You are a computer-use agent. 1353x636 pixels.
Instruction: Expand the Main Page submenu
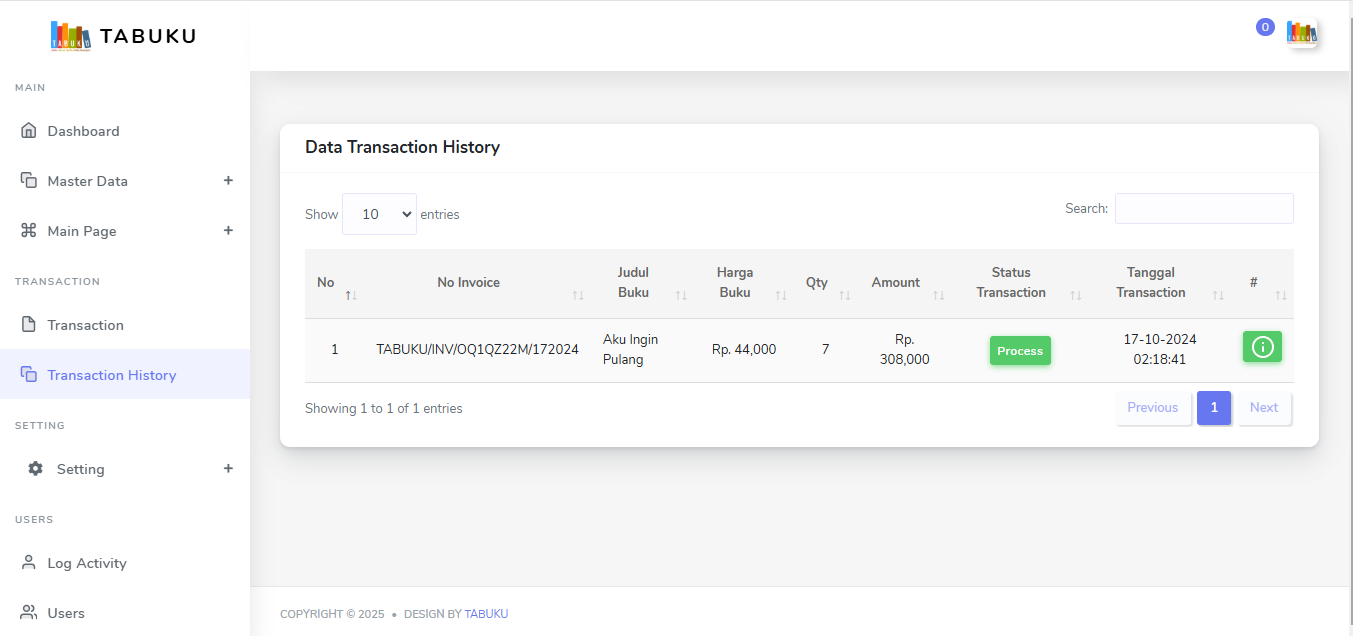click(x=228, y=231)
